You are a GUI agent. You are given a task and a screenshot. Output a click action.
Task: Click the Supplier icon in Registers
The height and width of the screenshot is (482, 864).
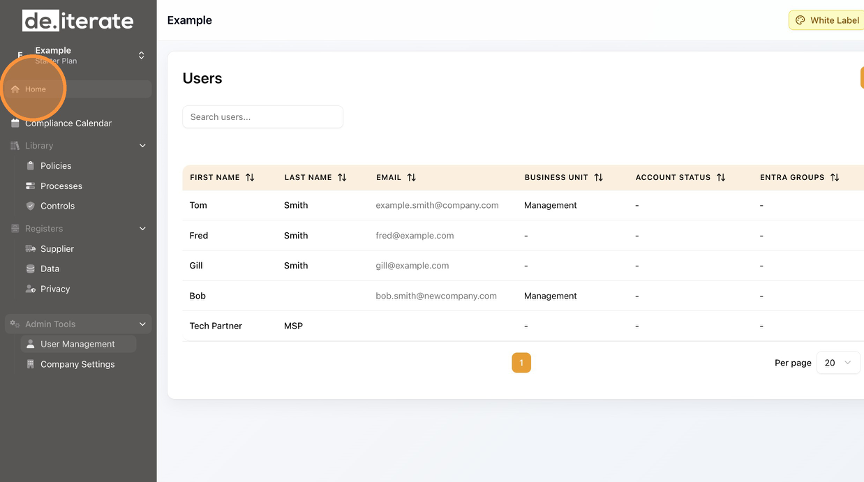coord(31,249)
